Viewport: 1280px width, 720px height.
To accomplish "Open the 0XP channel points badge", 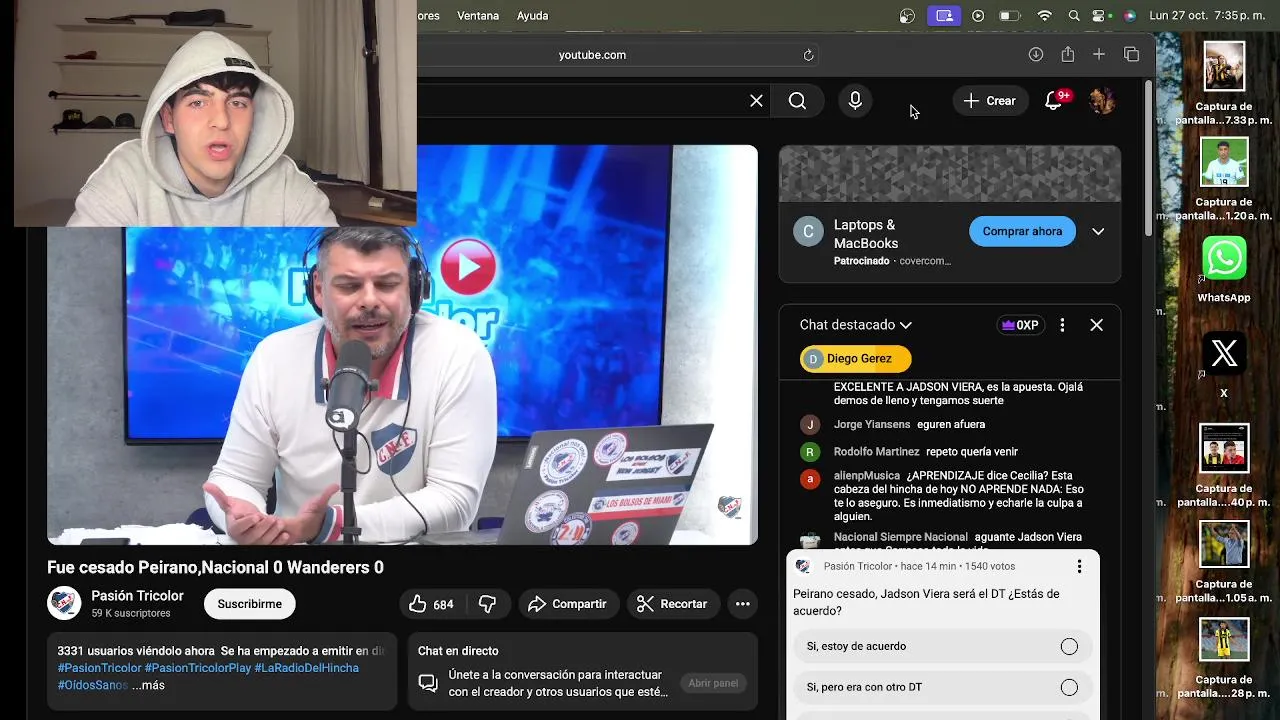I will [x=1020, y=325].
